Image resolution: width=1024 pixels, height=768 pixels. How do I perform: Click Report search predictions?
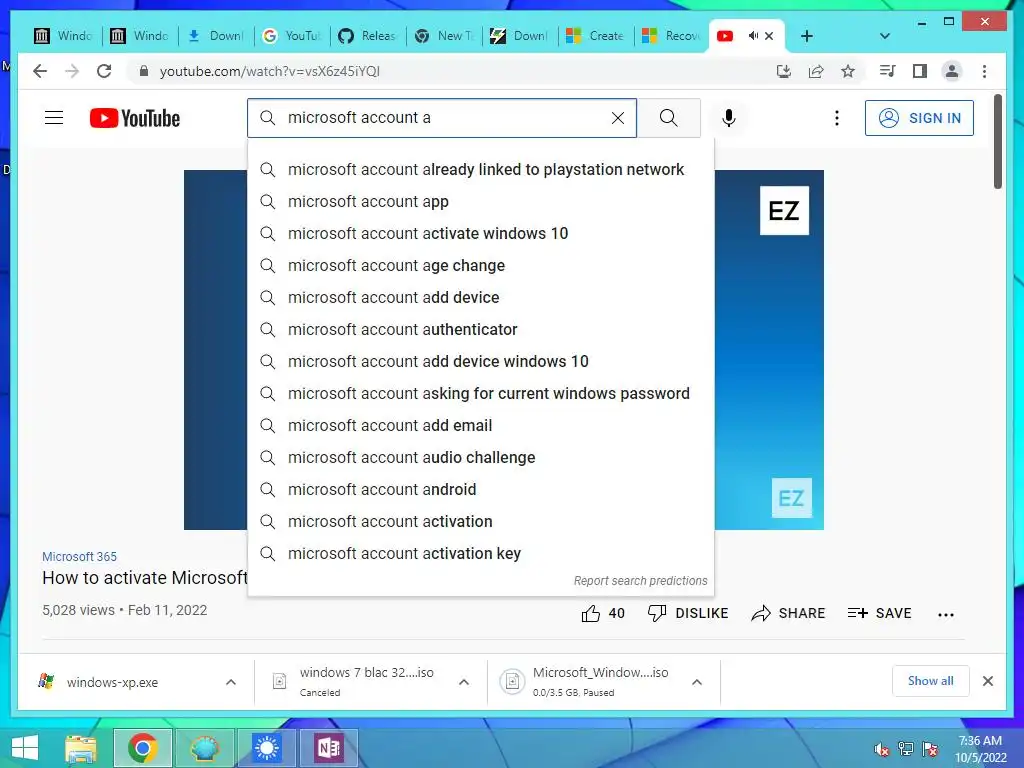click(x=641, y=581)
